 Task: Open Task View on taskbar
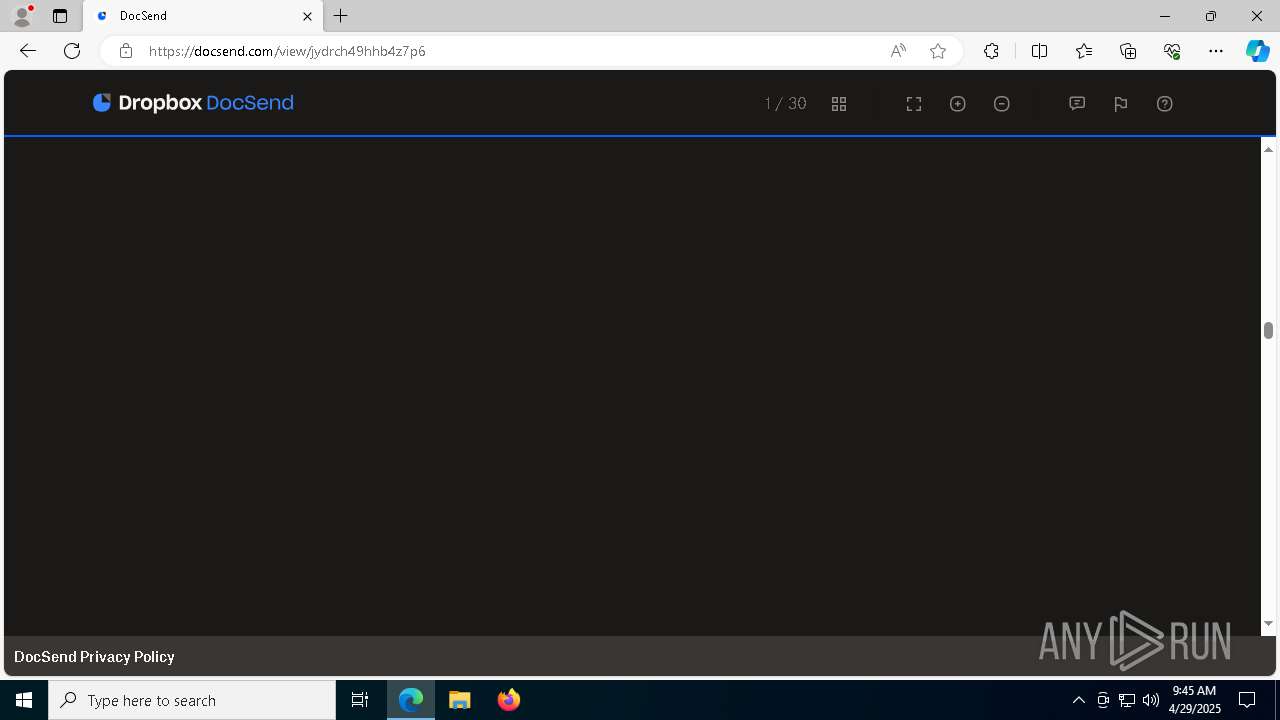click(360, 700)
